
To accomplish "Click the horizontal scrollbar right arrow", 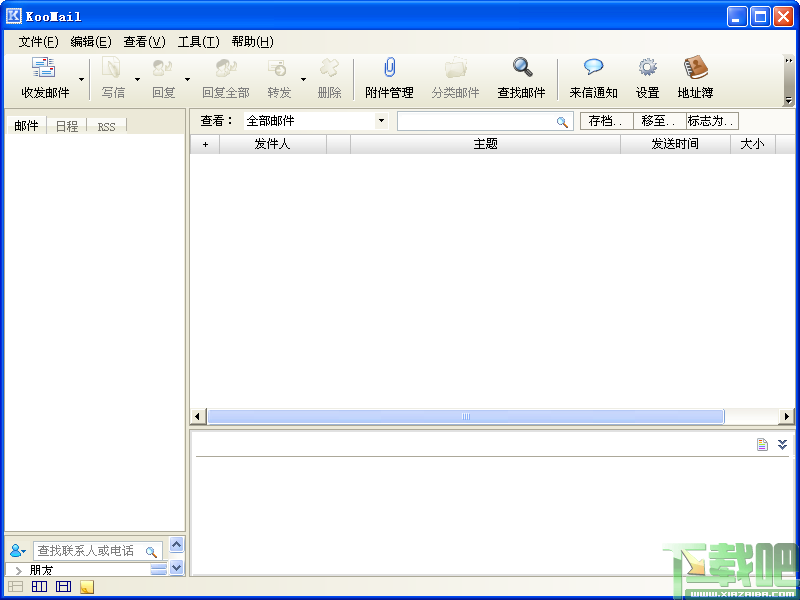I will click(x=787, y=416).
